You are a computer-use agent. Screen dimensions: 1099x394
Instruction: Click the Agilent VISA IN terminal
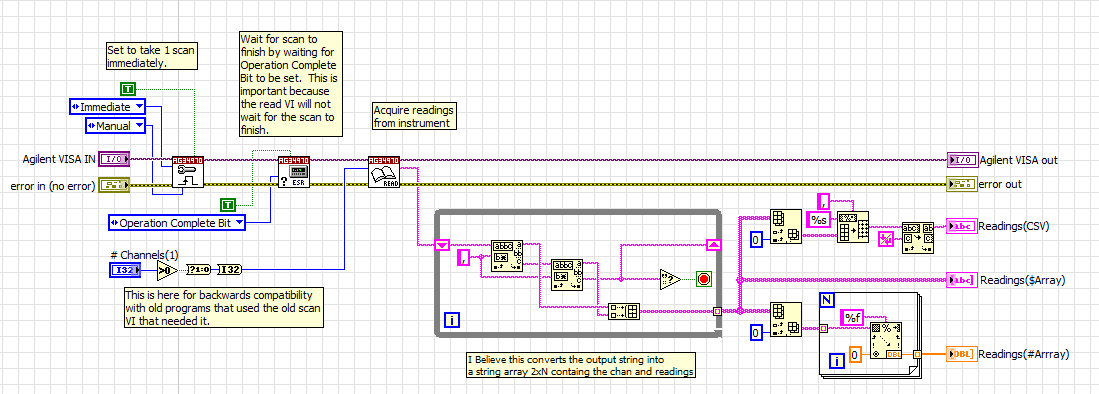point(114,160)
